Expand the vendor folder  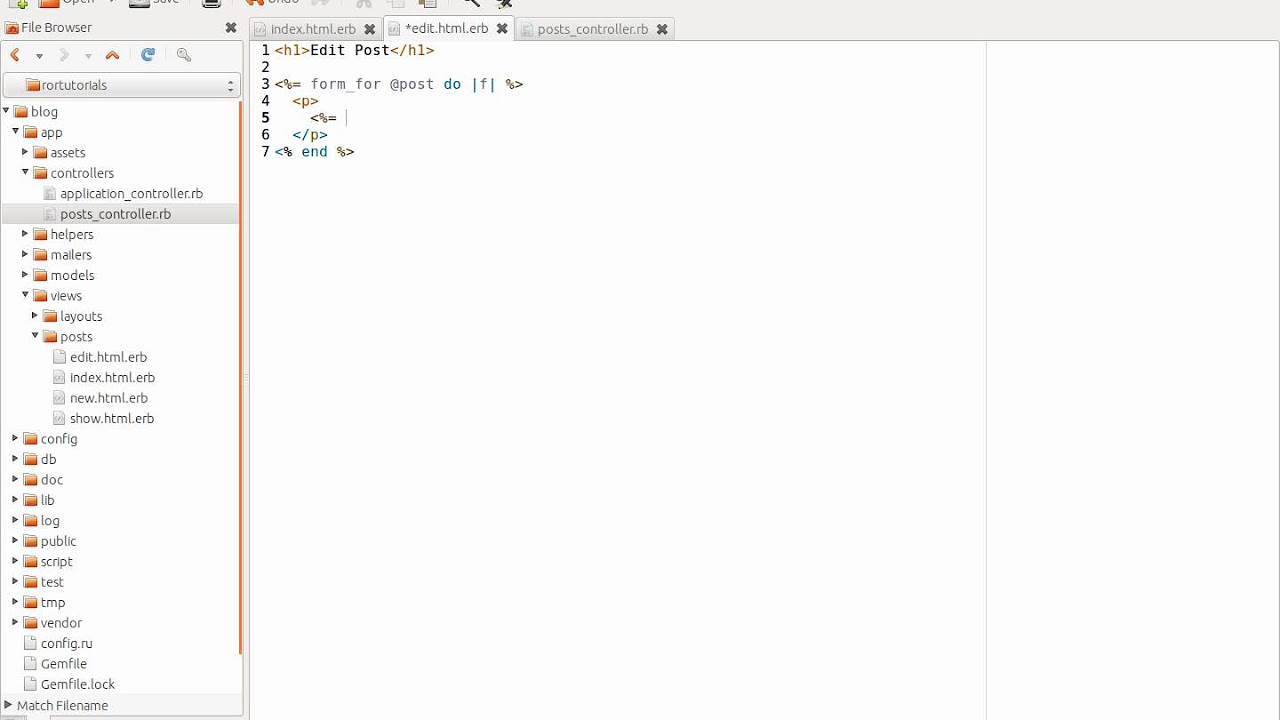point(15,622)
